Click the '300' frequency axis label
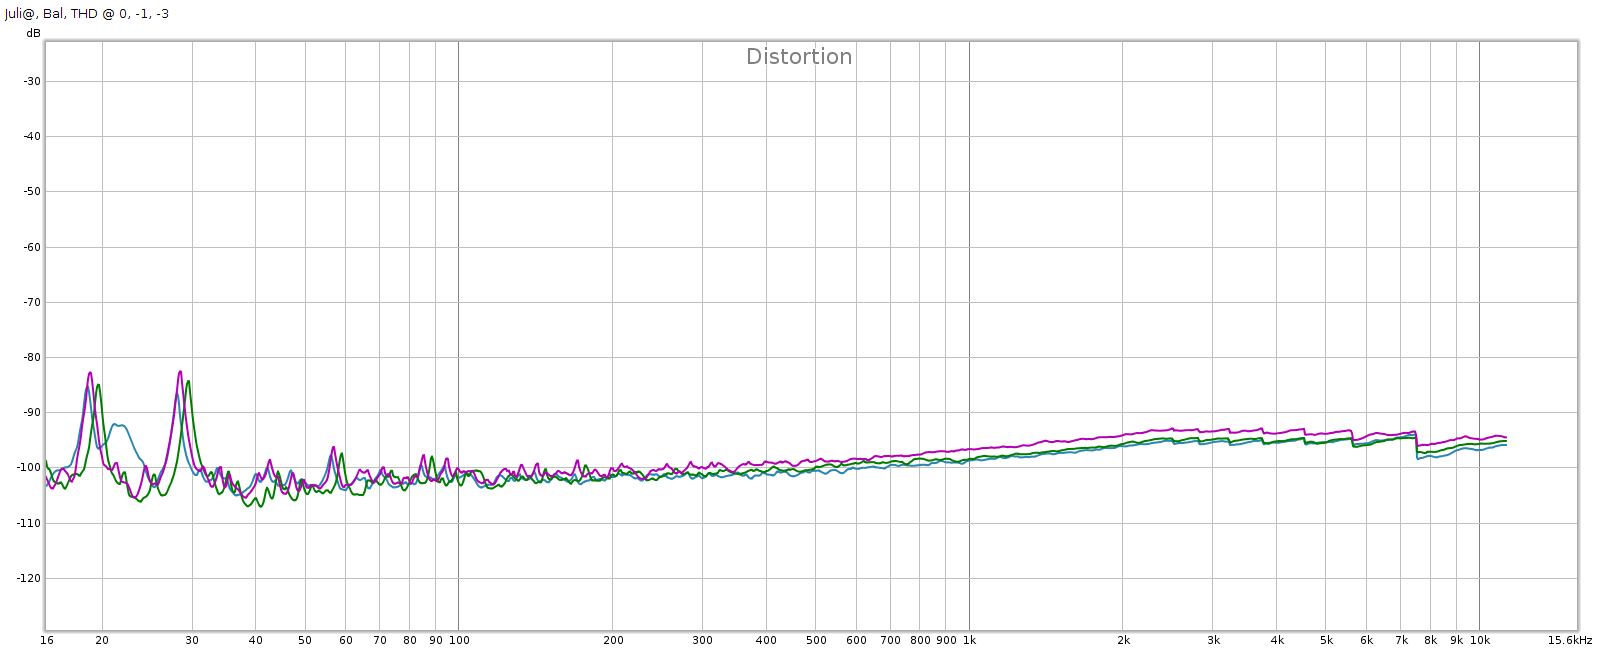 [703, 641]
